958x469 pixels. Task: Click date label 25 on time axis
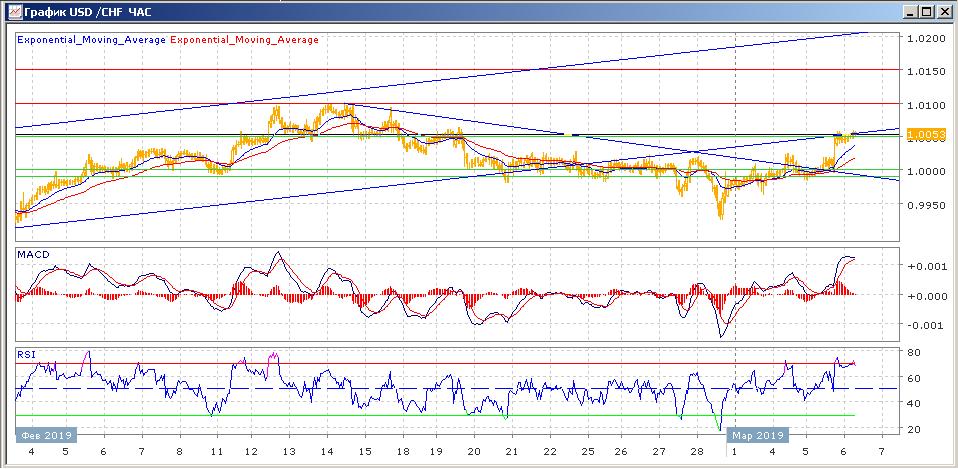[587, 453]
